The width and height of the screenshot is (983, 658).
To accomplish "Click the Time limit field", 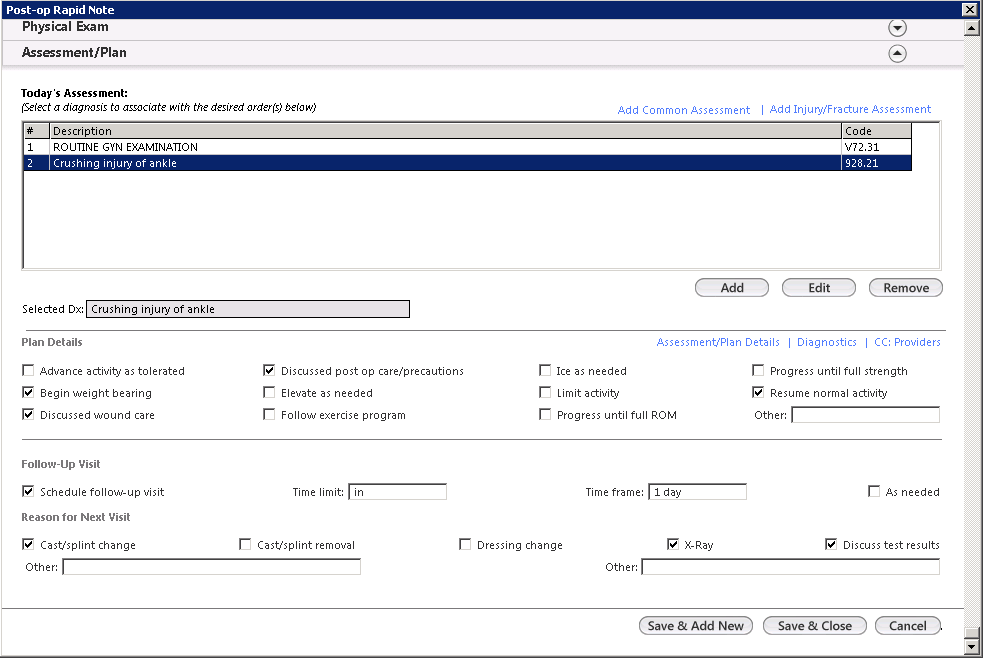I will pyautogui.click(x=397, y=492).
